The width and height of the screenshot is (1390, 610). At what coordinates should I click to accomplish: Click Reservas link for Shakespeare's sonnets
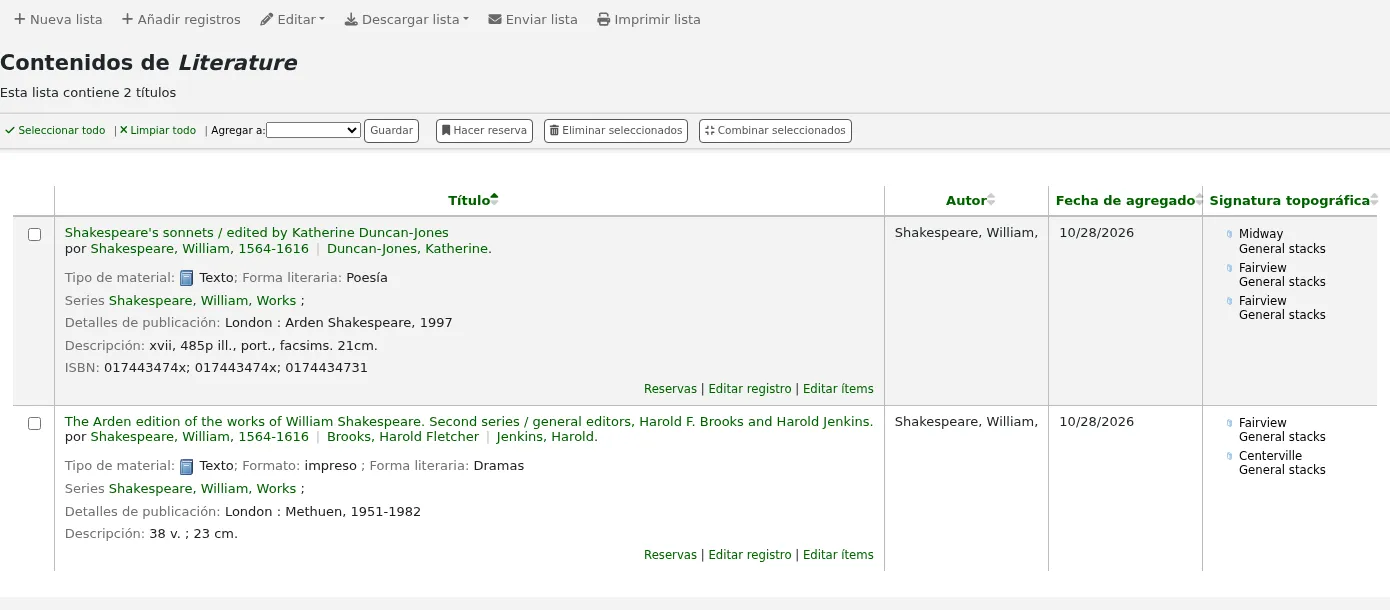tap(670, 389)
